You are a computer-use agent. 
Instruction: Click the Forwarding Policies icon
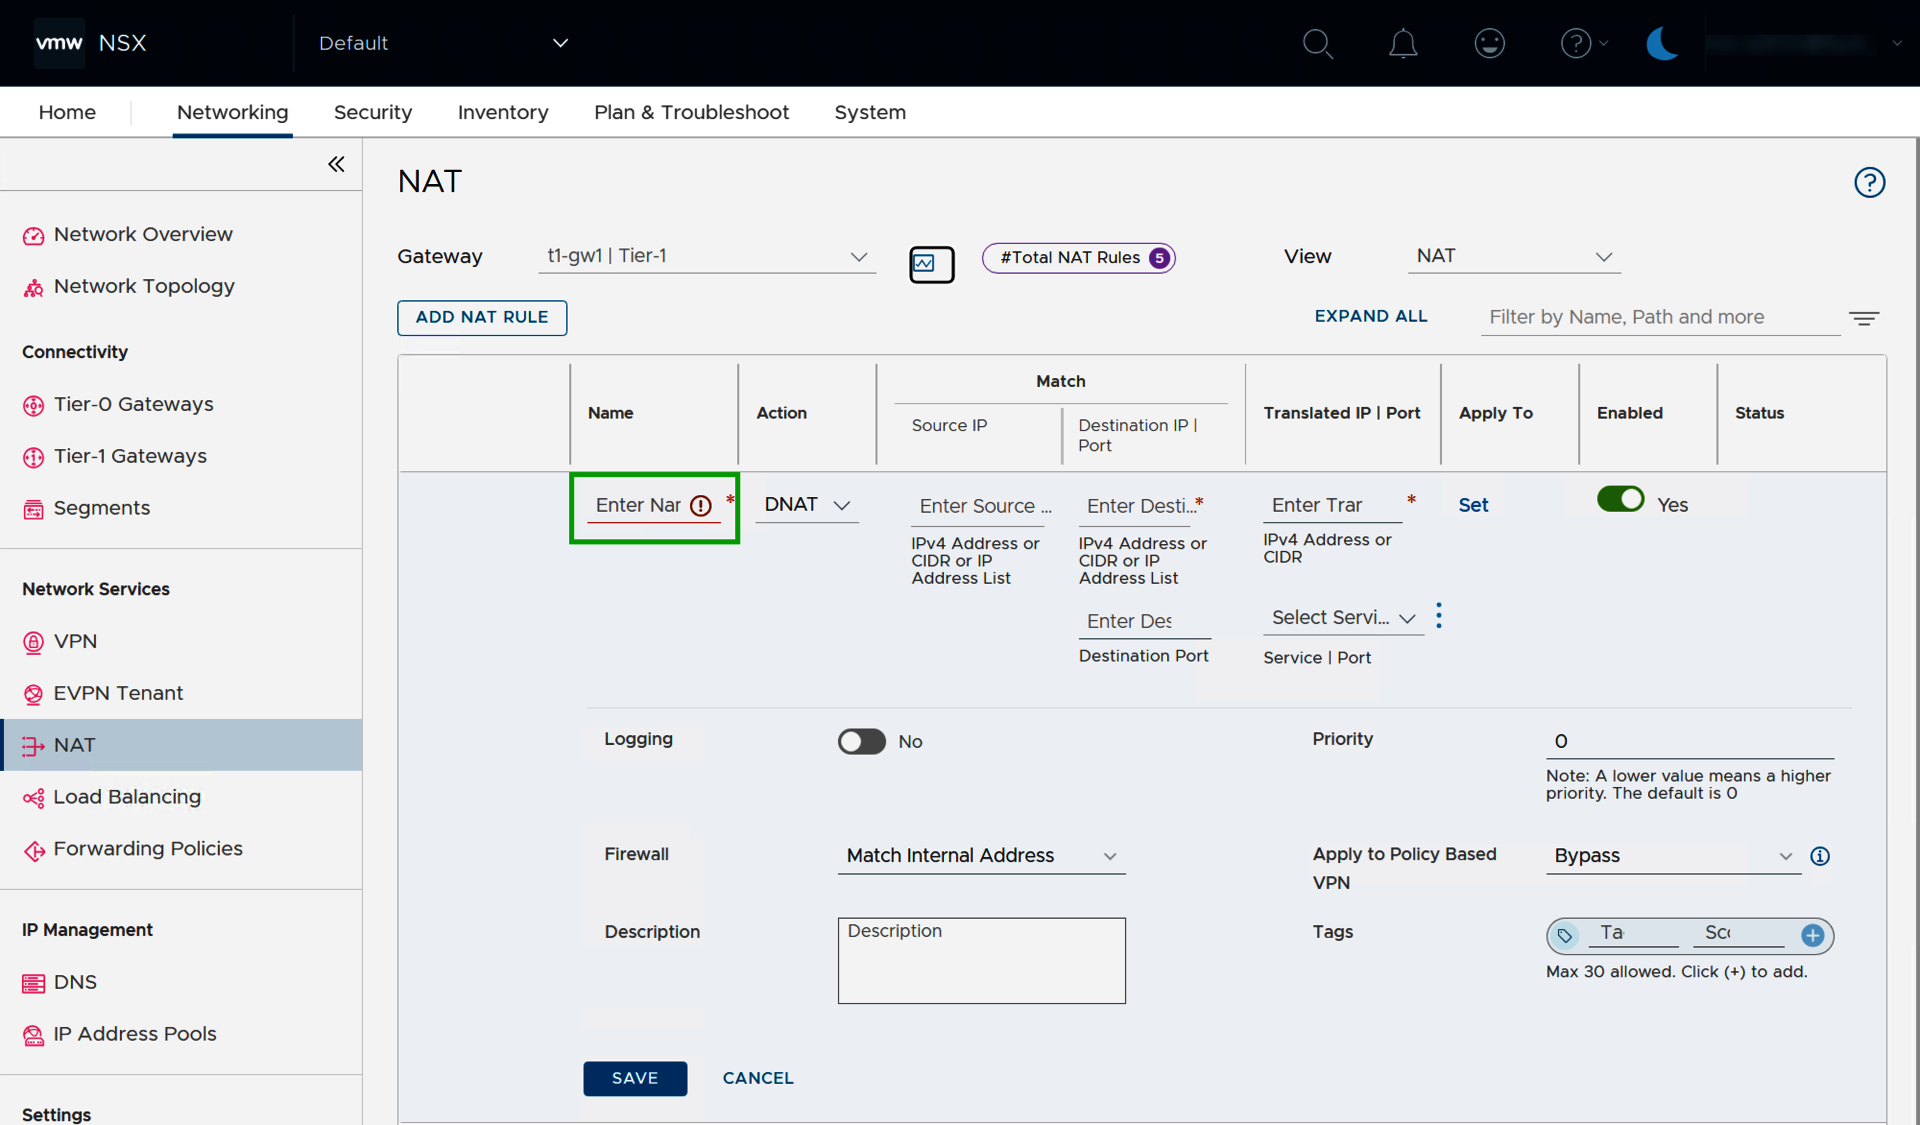(x=33, y=850)
